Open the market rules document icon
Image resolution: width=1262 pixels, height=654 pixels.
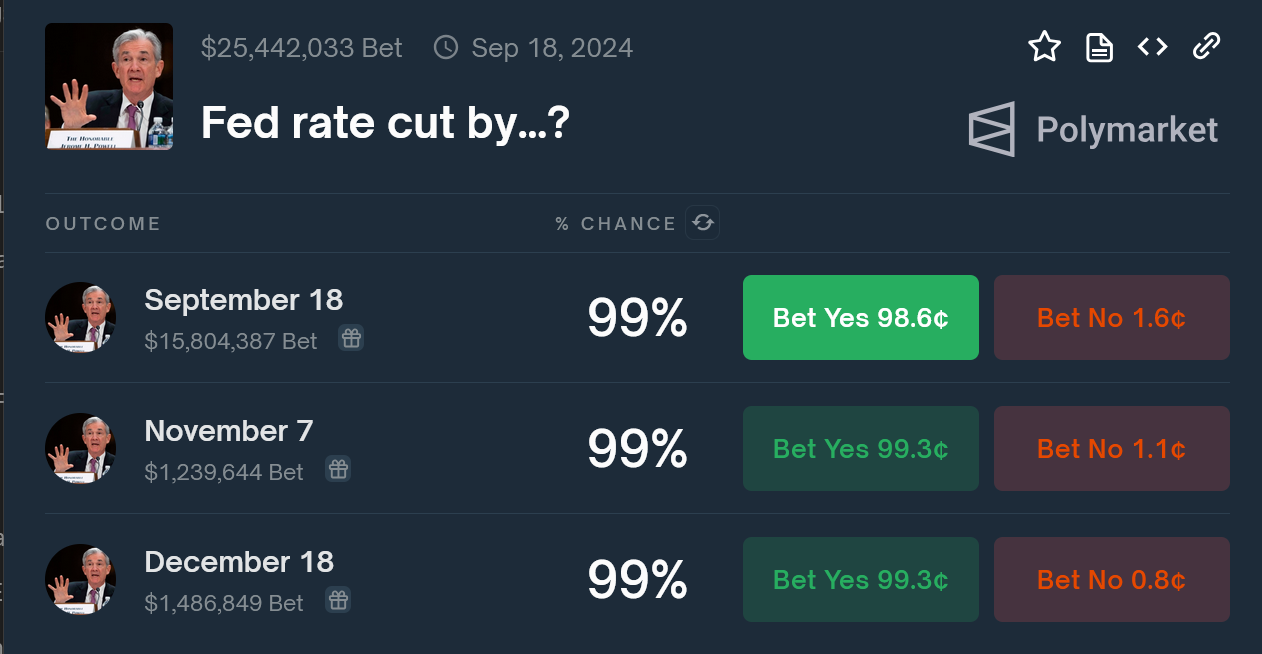(1098, 46)
